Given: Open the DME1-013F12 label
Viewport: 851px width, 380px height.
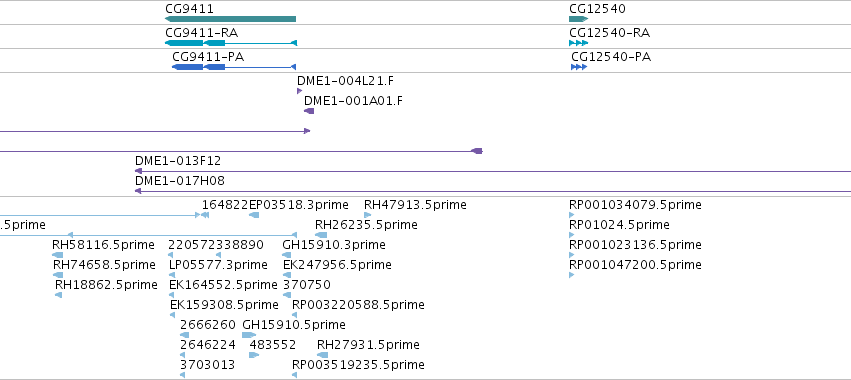Looking at the screenshot, I should click(x=178, y=161).
